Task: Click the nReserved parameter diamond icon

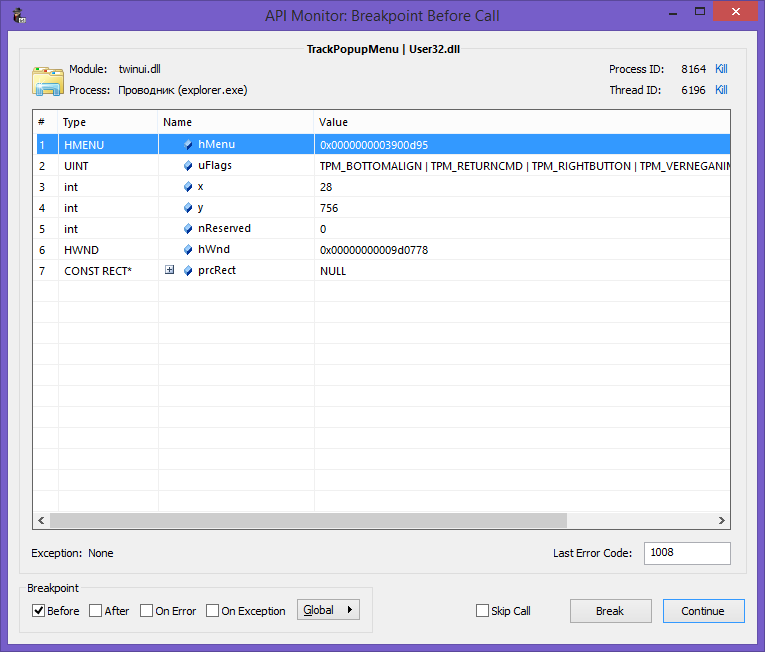Action: (x=188, y=228)
